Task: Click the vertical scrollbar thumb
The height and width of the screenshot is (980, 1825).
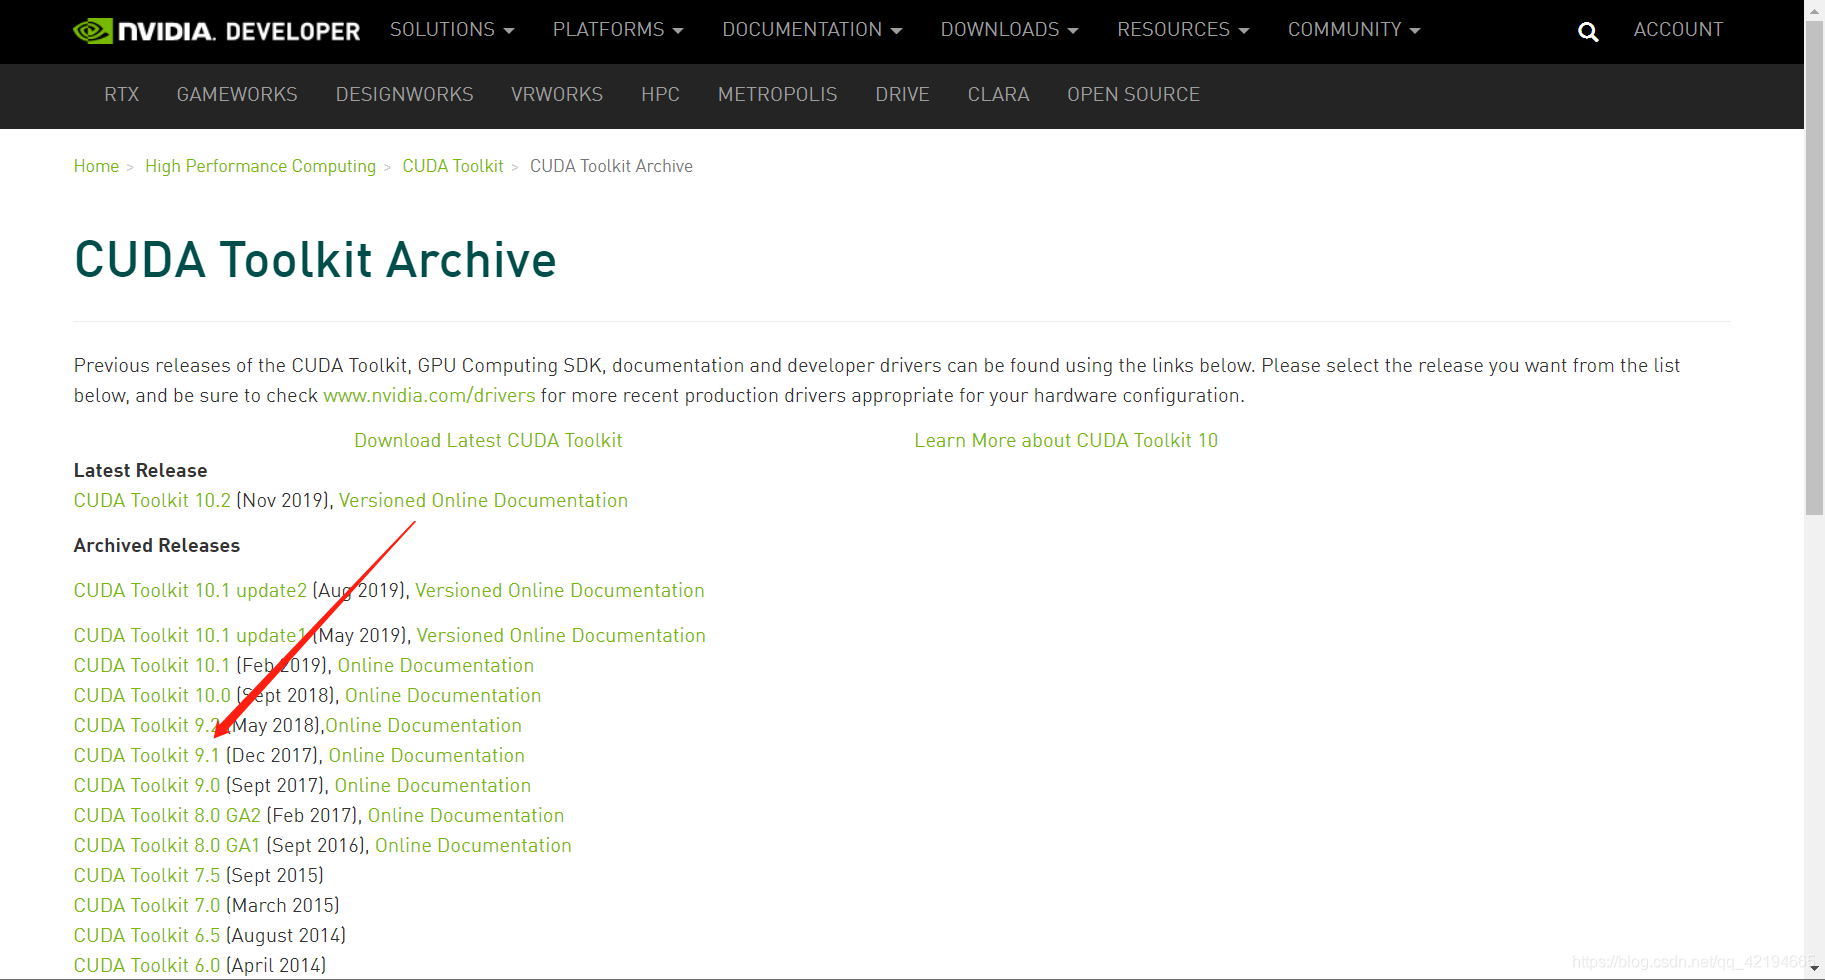Action: (x=1814, y=267)
